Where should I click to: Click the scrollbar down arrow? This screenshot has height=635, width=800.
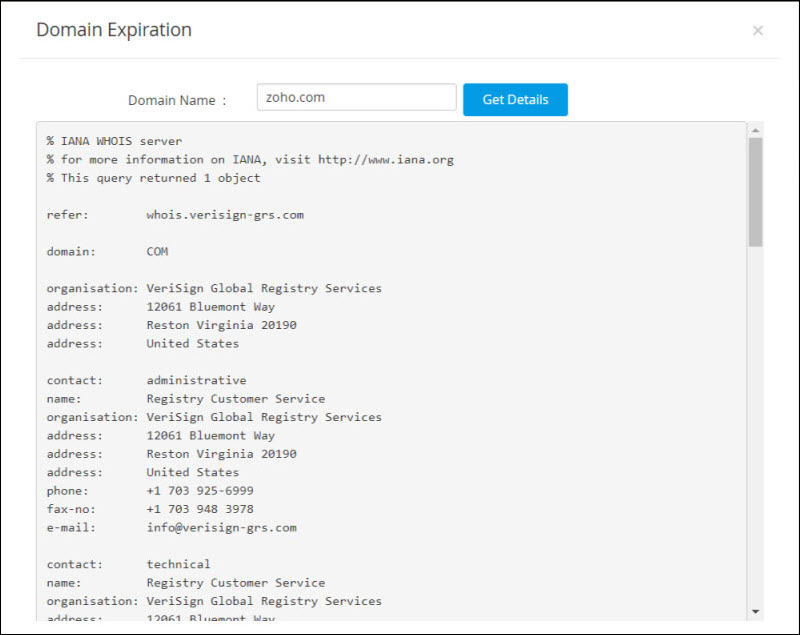click(x=755, y=611)
